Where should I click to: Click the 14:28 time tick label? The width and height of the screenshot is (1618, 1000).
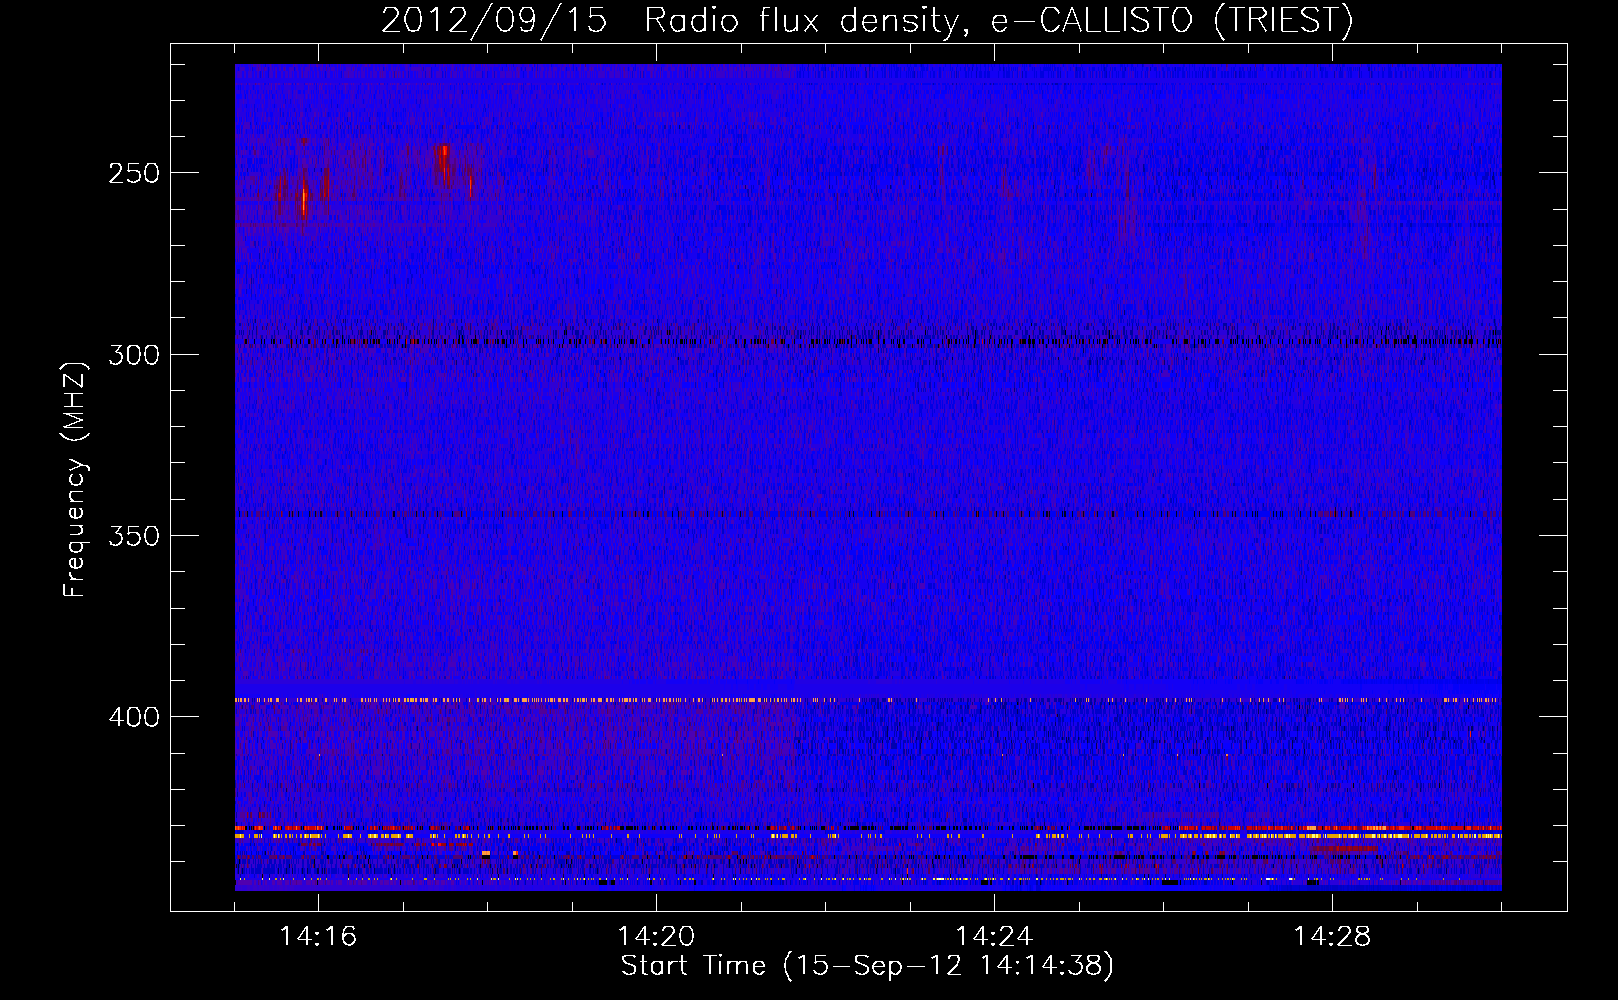[1332, 937]
